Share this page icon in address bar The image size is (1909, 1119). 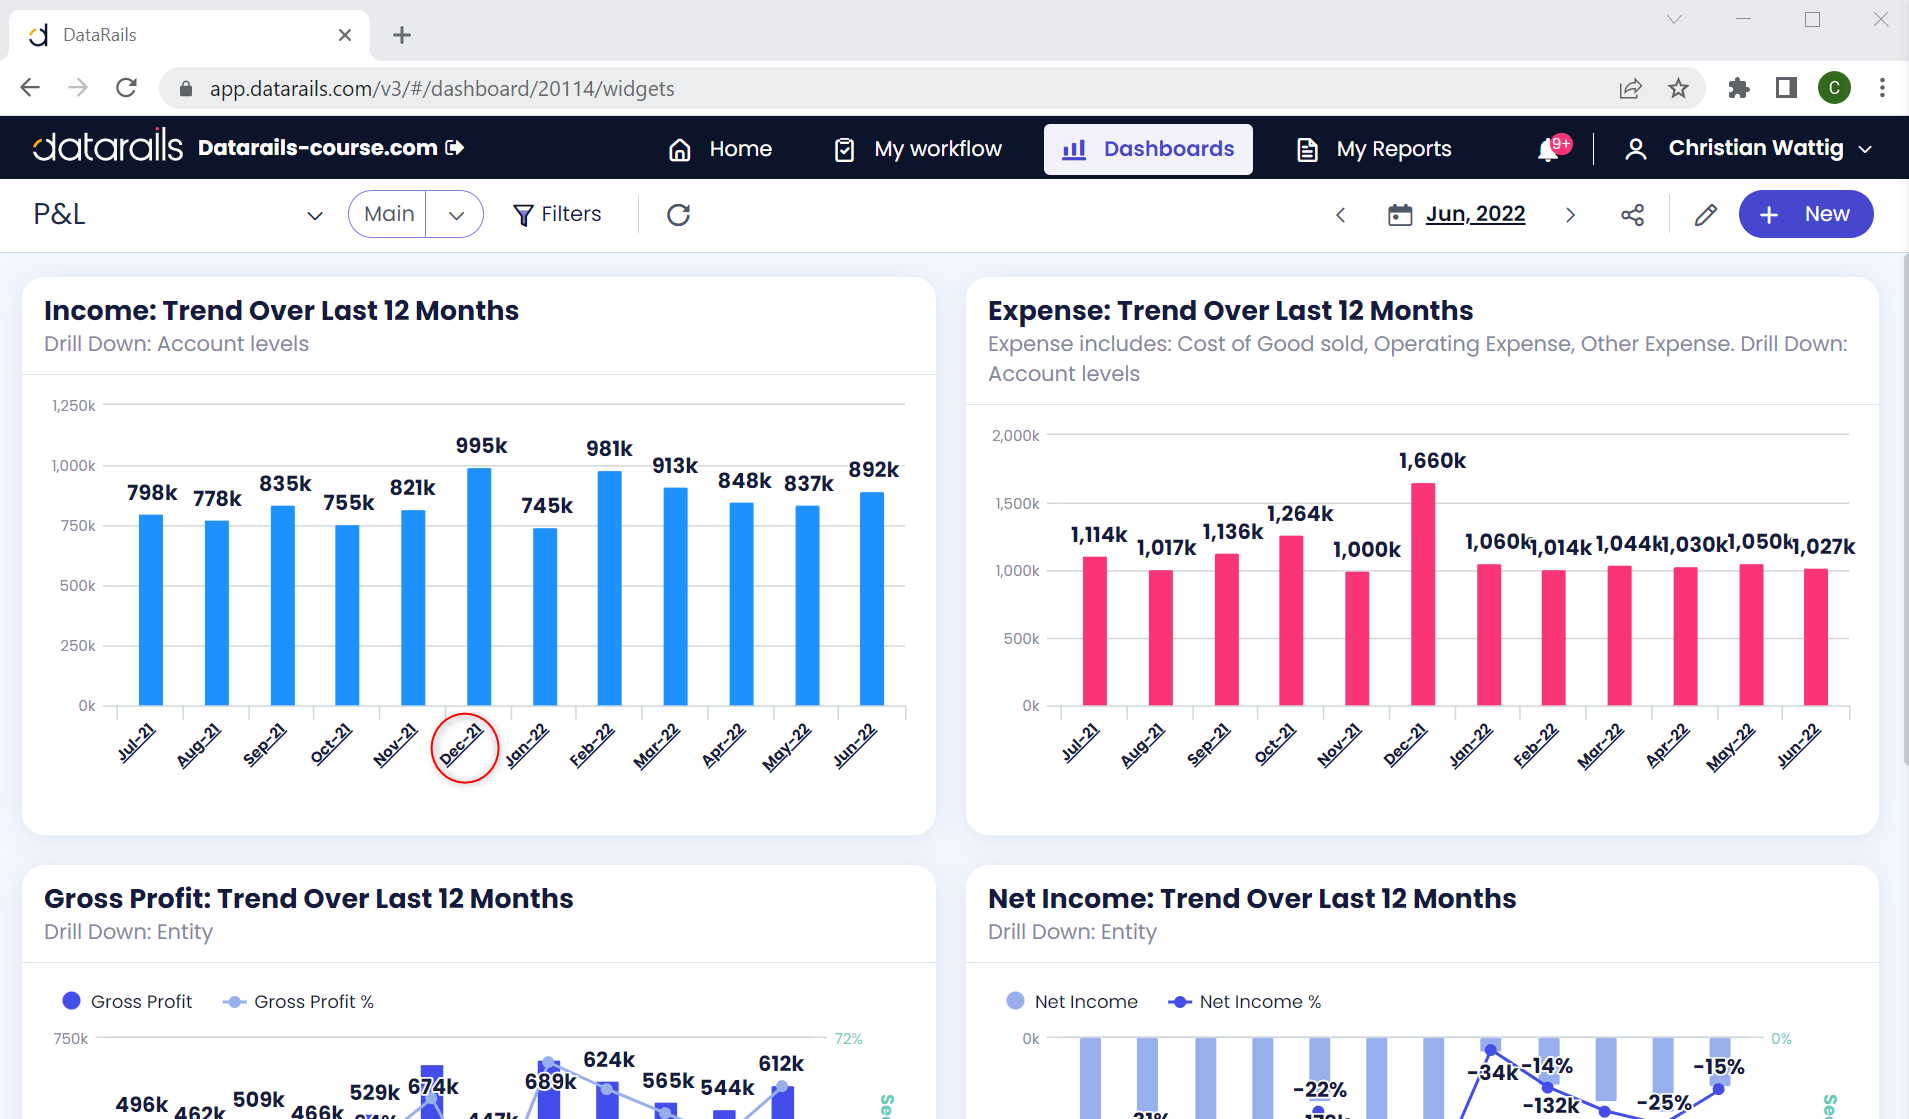pyautogui.click(x=1630, y=88)
